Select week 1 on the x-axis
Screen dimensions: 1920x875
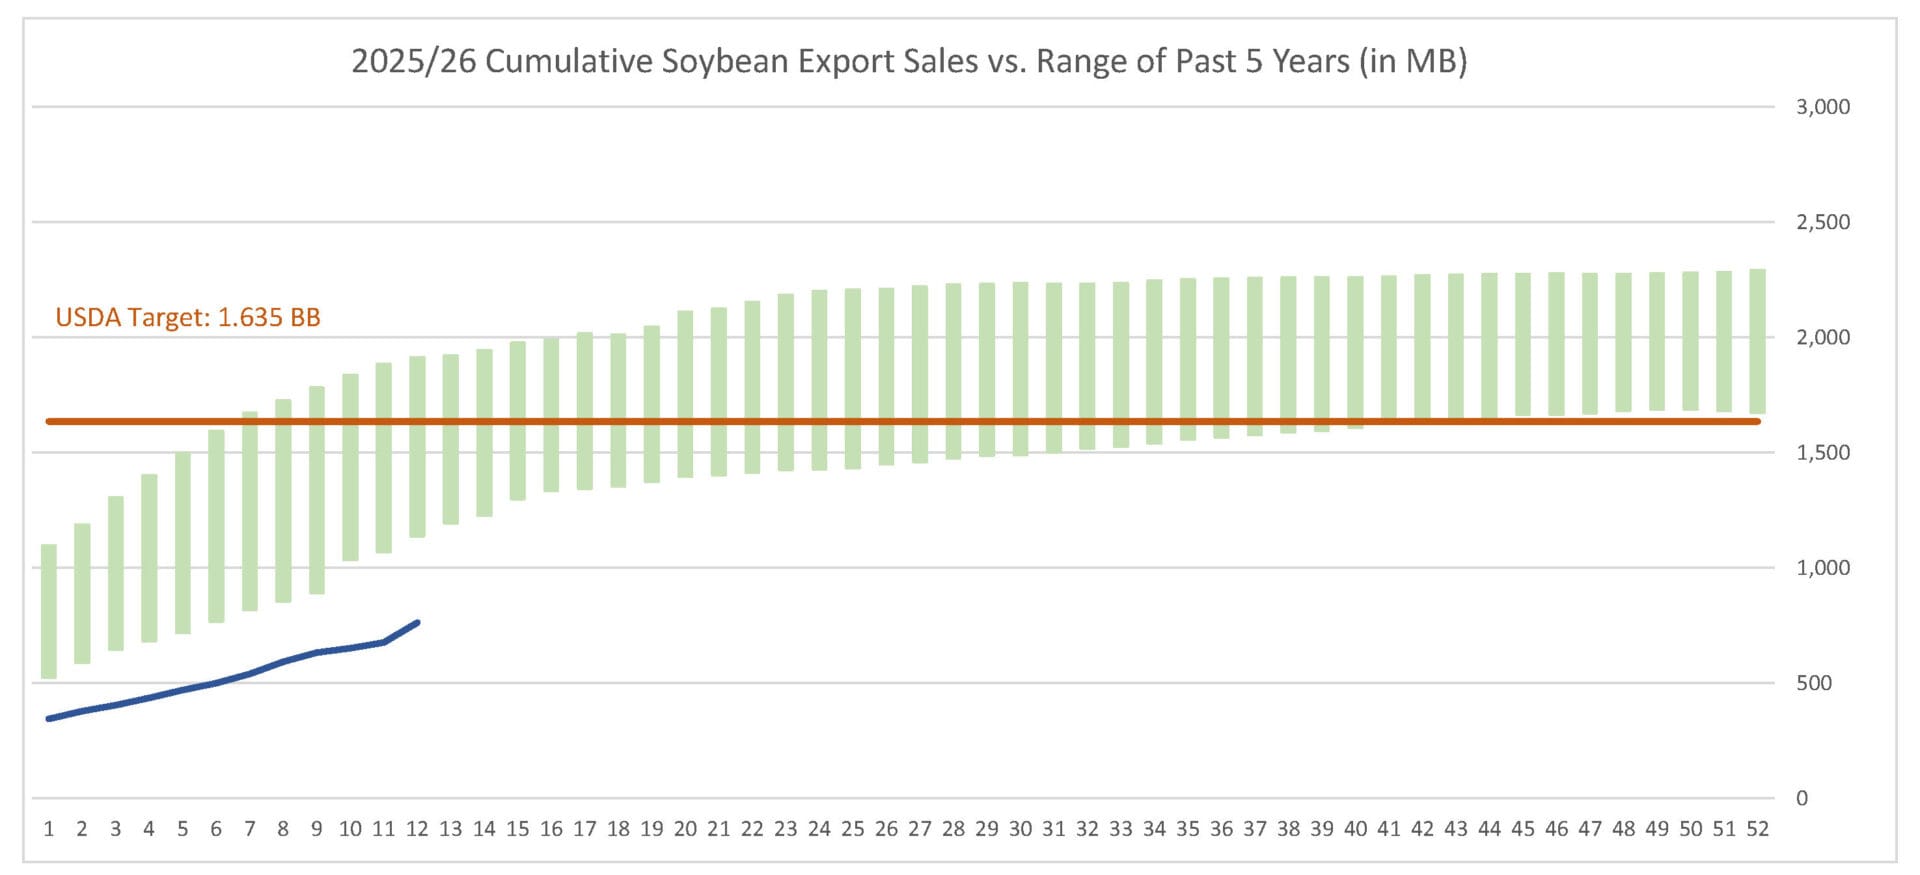pyautogui.click(x=48, y=829)
